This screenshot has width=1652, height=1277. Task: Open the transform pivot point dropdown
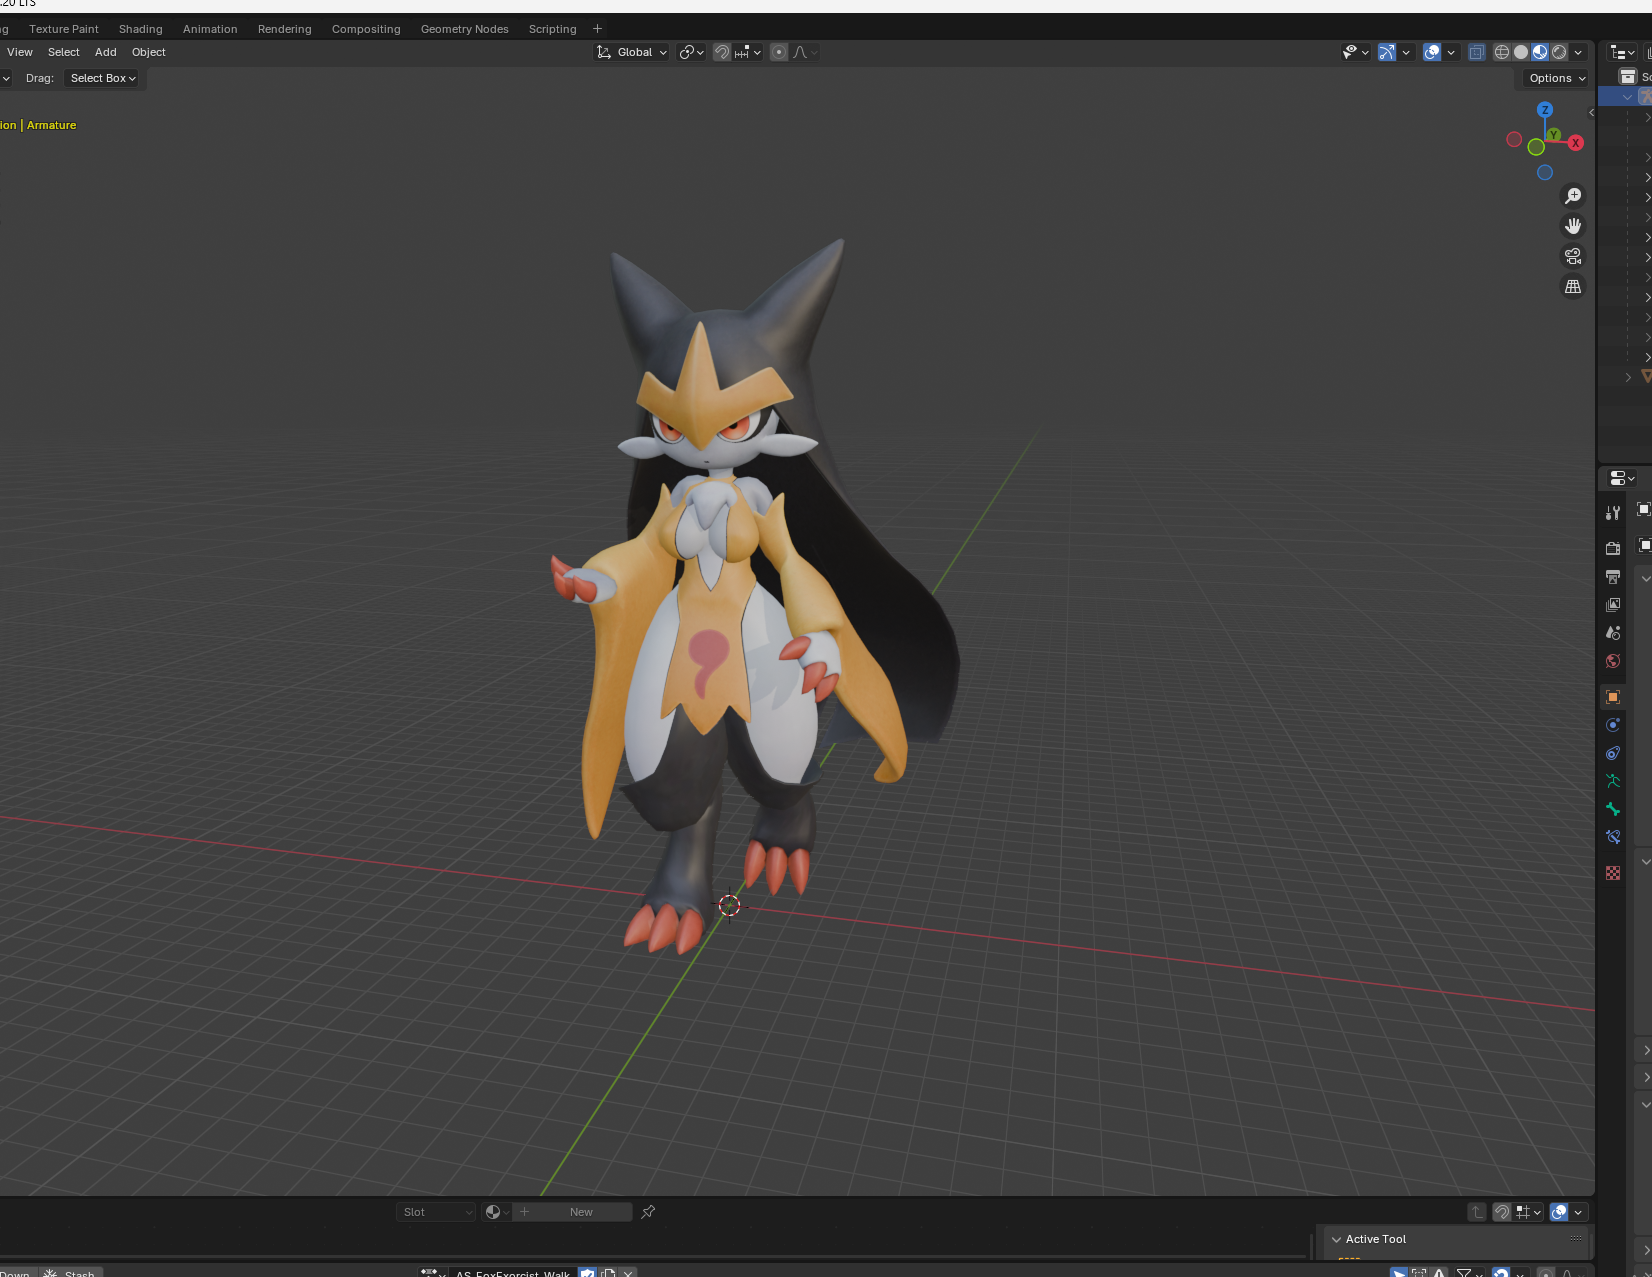point(691,52)
